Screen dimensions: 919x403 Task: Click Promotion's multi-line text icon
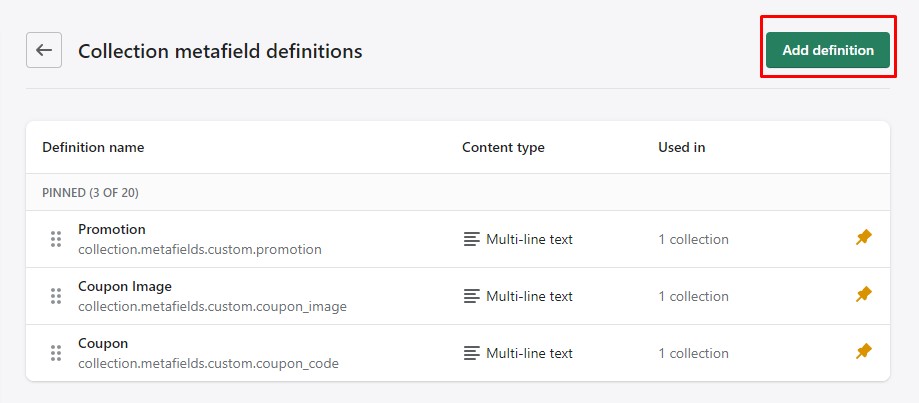[x=472, y=239]
